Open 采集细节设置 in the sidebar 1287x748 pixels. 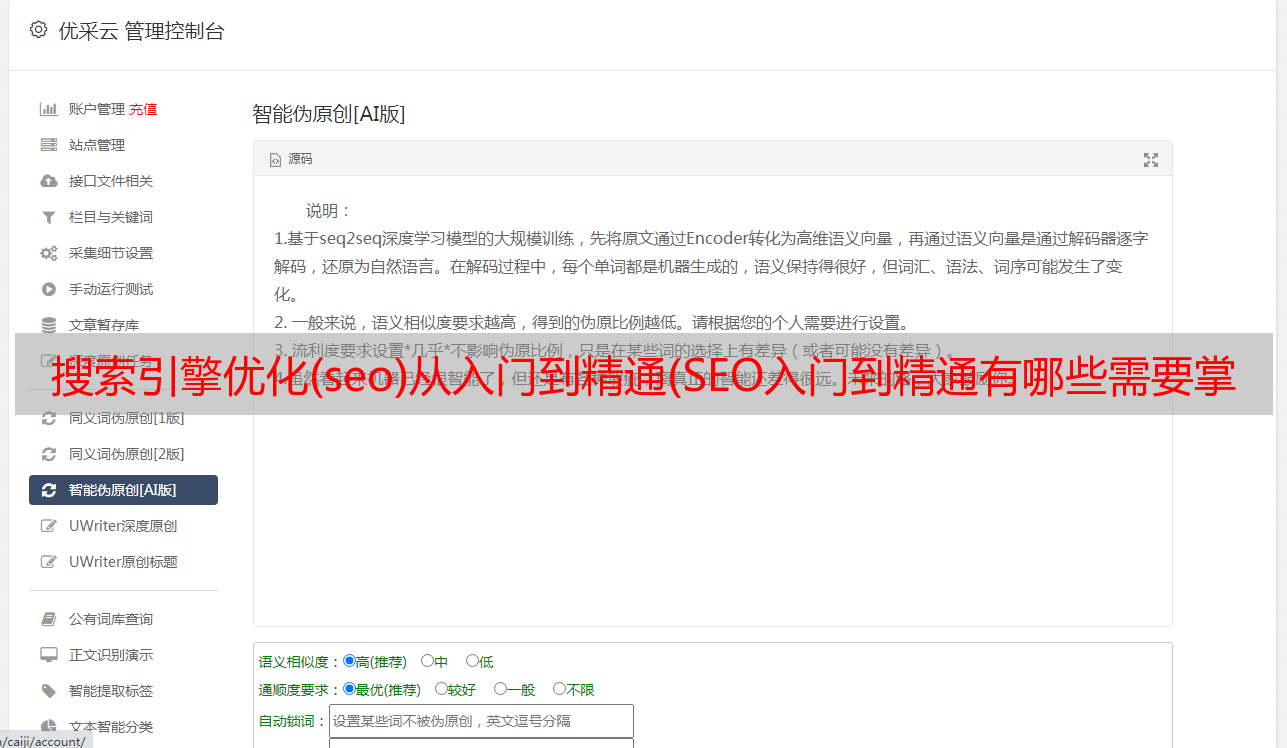click(111, 253)
